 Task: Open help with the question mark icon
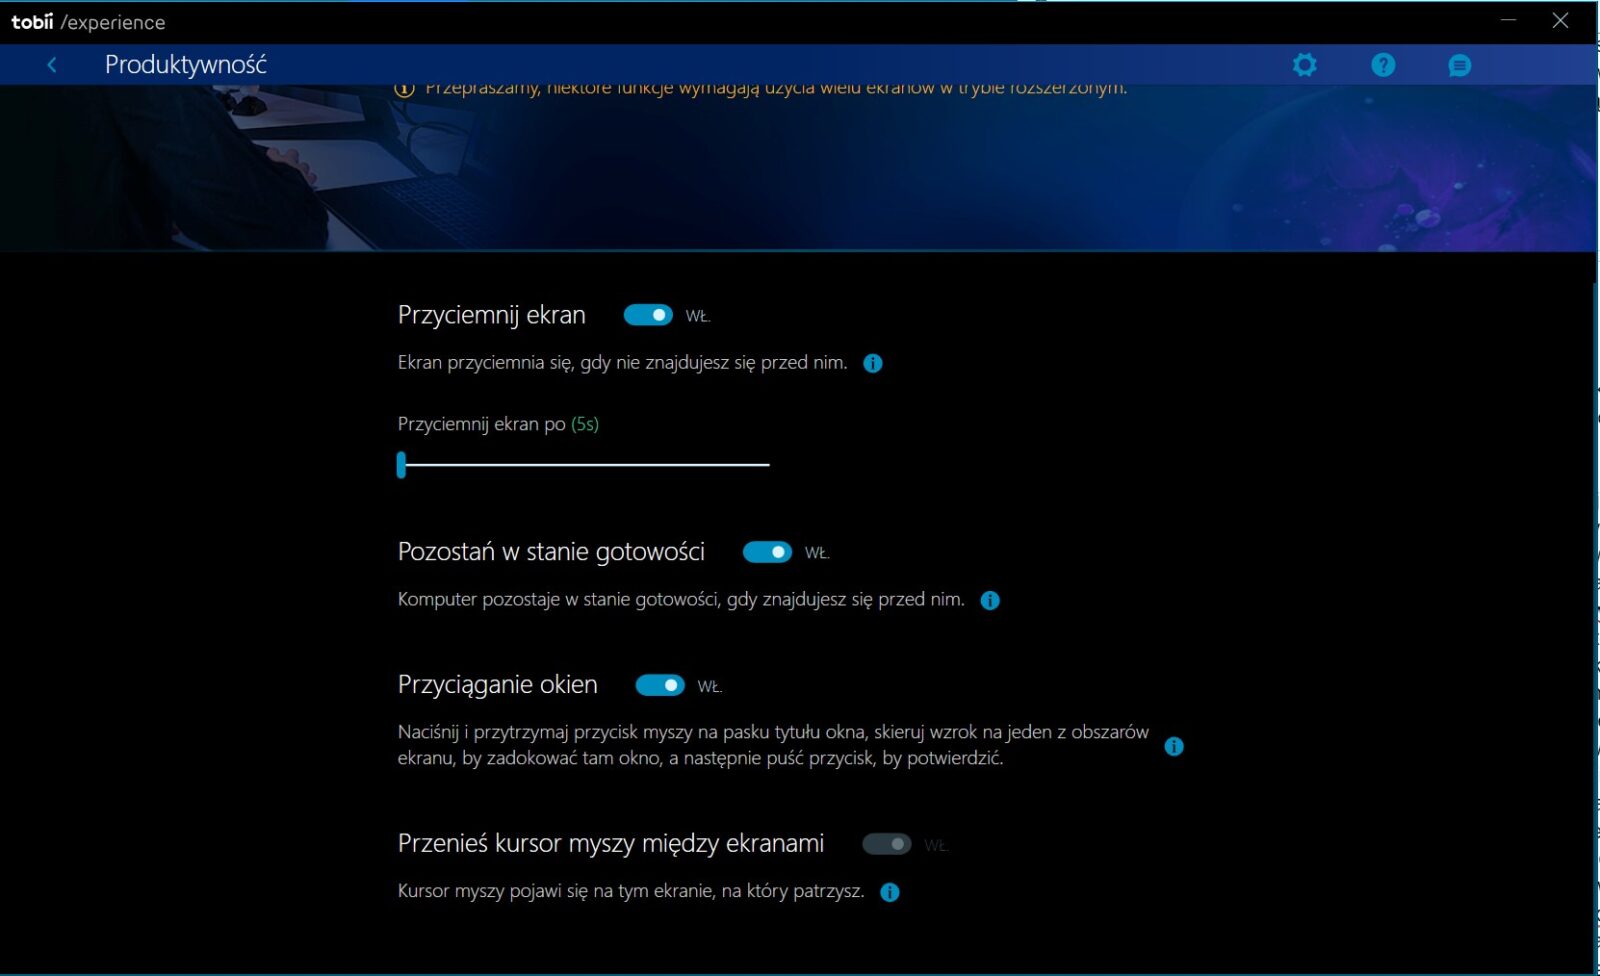[1383, 65]
